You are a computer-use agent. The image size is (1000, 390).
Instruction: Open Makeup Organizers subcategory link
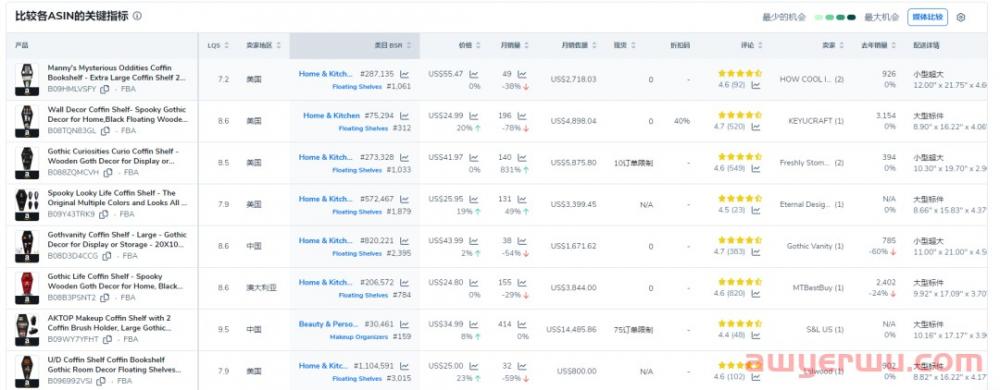[358, 336]
